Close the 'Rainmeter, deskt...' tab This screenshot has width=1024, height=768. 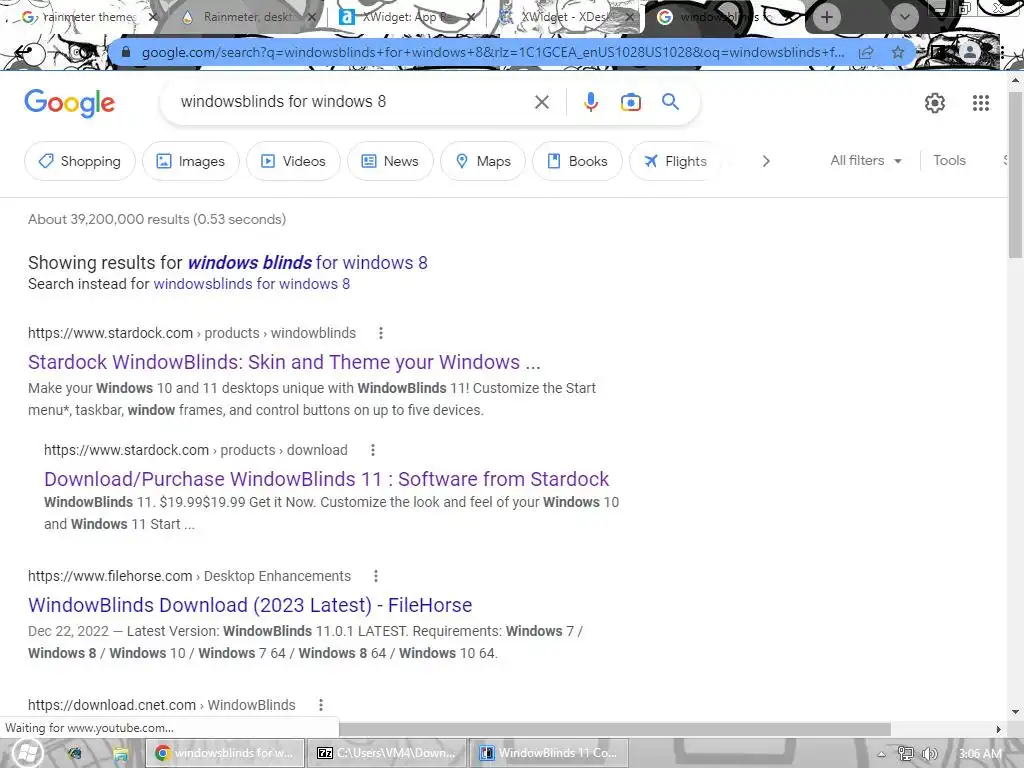312,17
